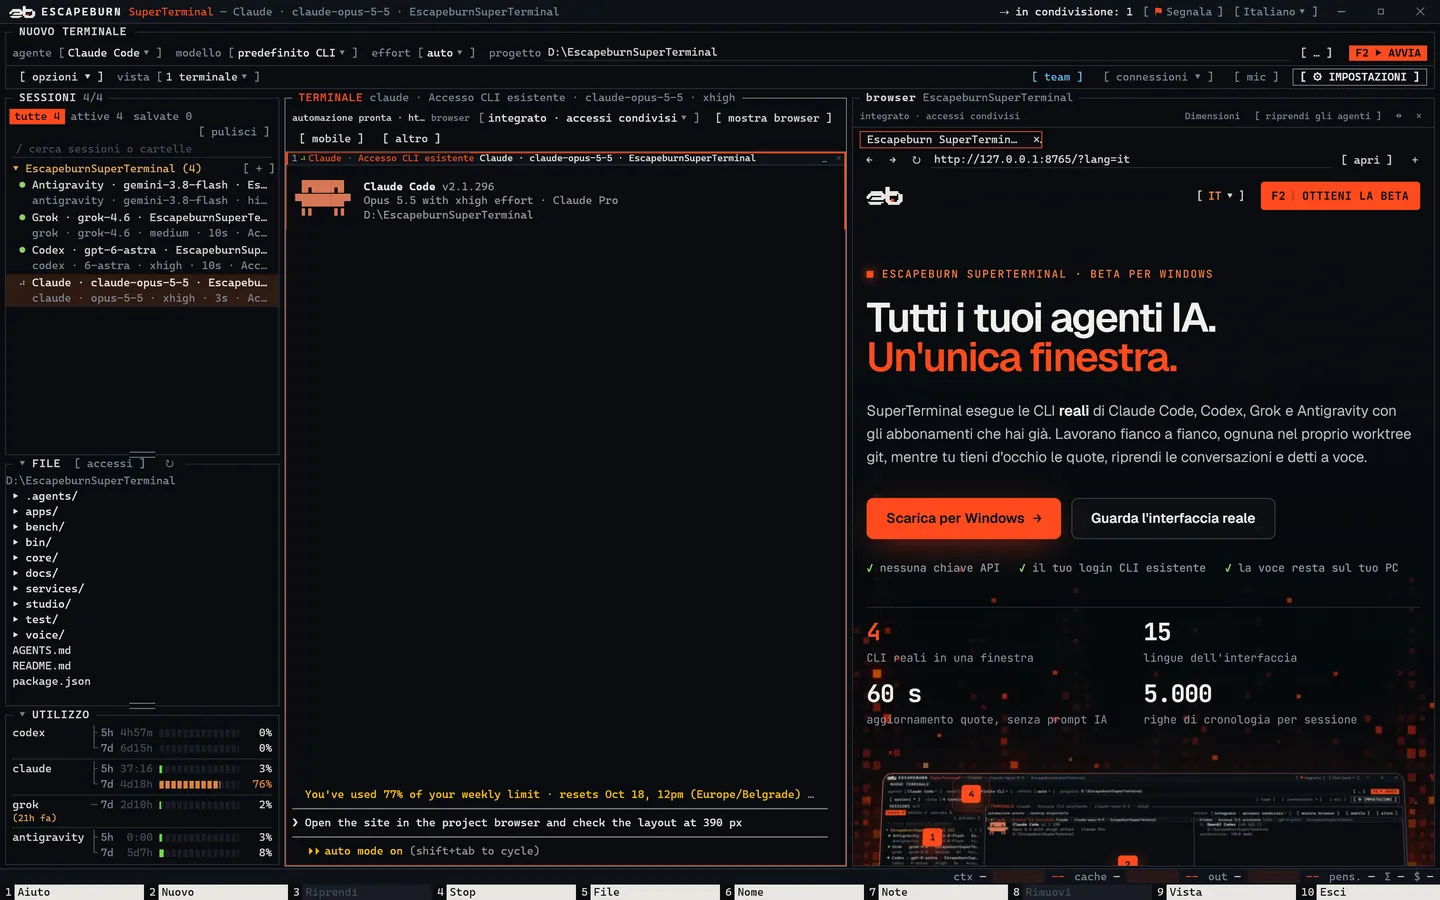Select the 5 File function key item
Image resolution: width=1440 pixels, height=900 pixels.
[x=648, y=892]
